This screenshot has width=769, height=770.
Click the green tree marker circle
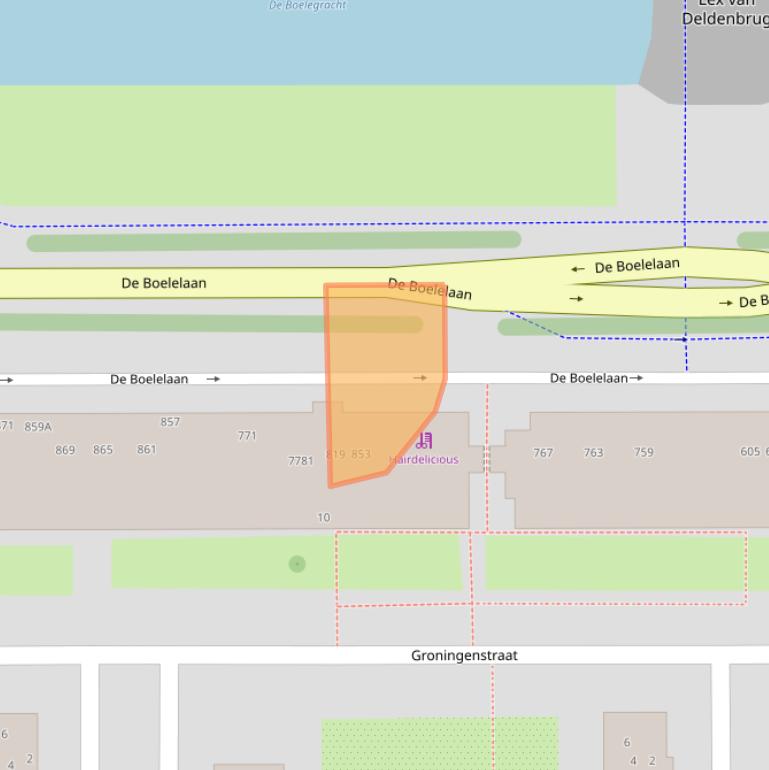(297, 564)
